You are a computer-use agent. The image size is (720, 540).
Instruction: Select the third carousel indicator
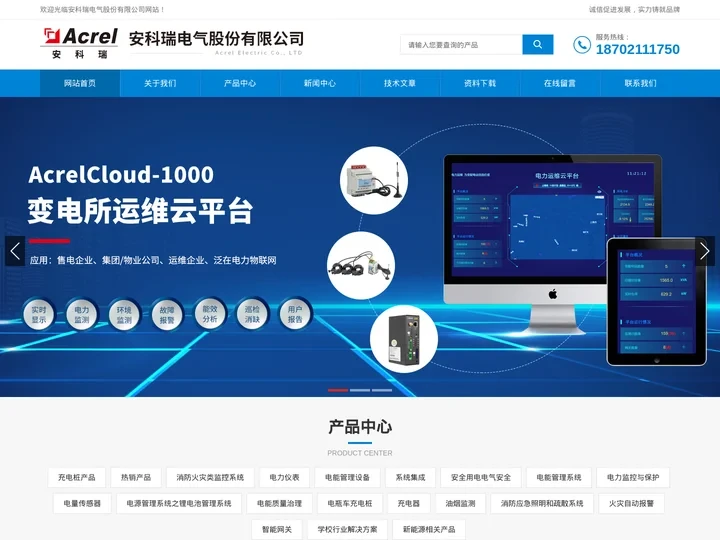382,390
